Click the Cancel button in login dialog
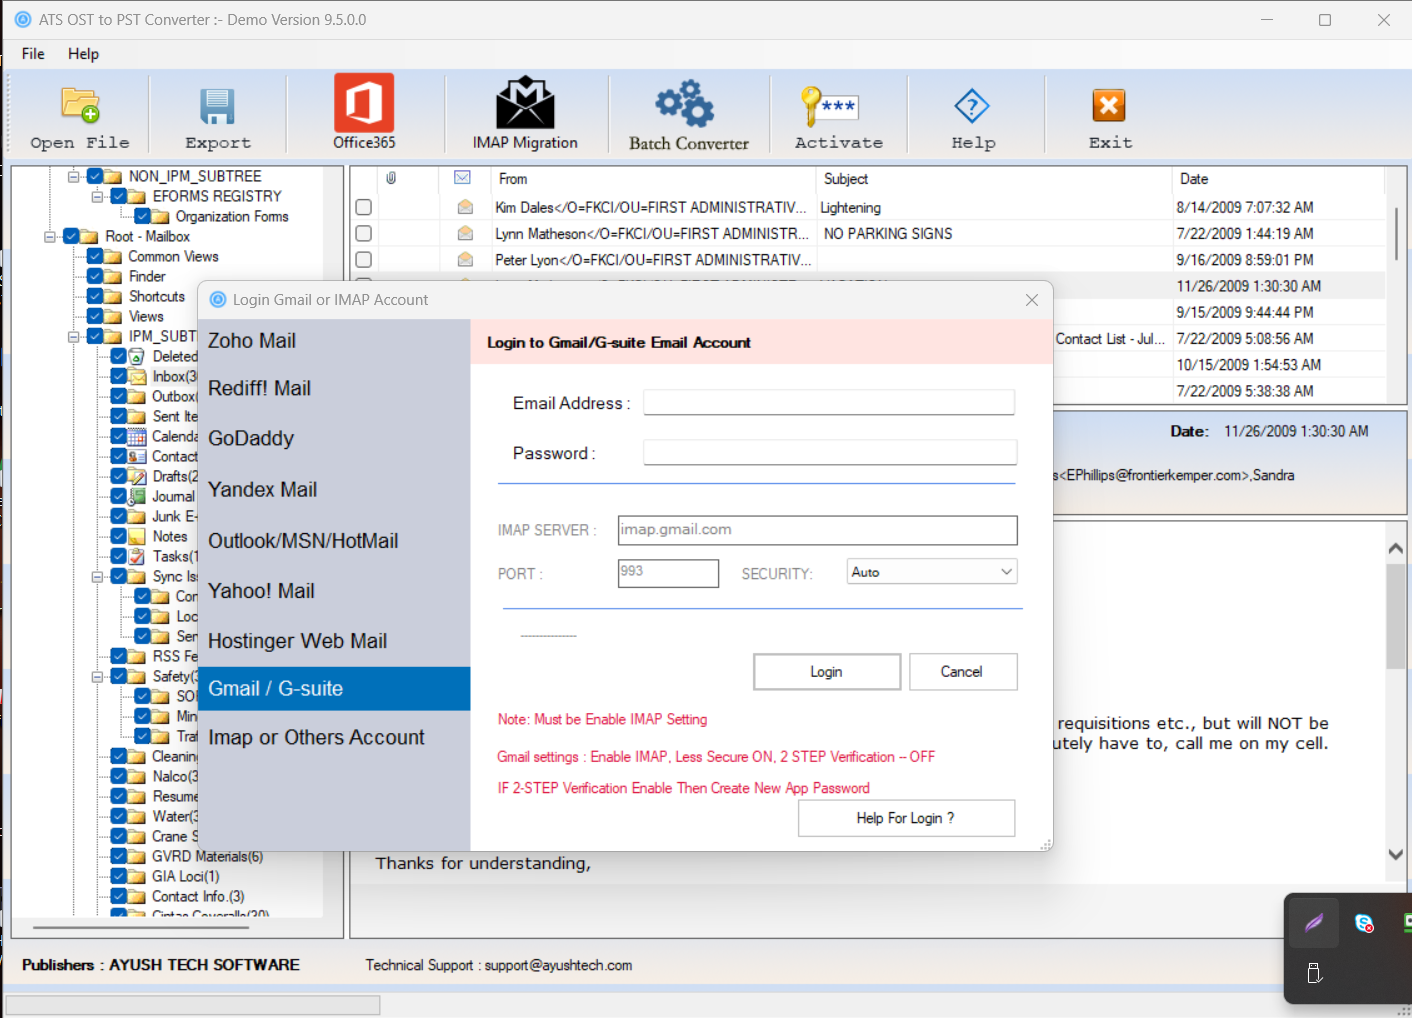This screenshot has height=1018, width=1412. tap(963, 672)
